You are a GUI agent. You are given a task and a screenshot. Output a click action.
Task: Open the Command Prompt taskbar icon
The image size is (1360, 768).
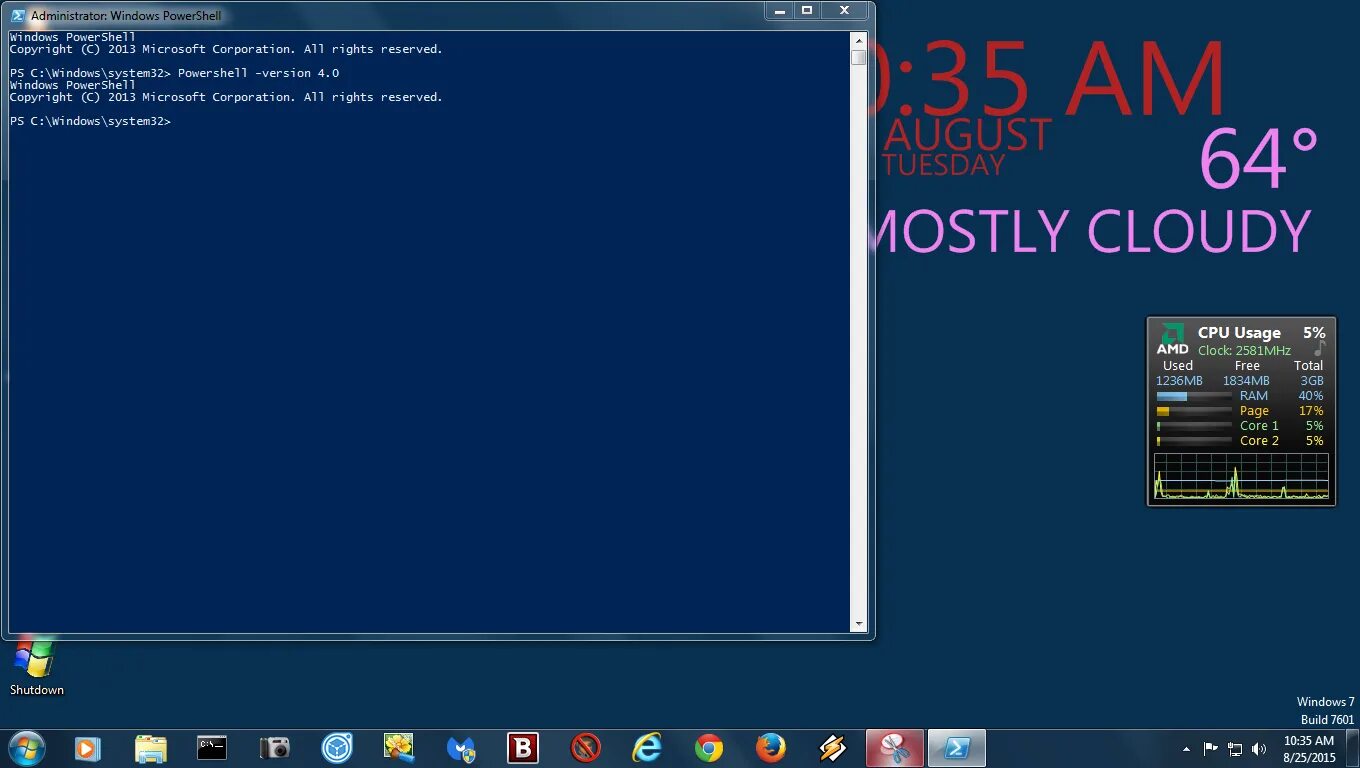click(212, 747)
